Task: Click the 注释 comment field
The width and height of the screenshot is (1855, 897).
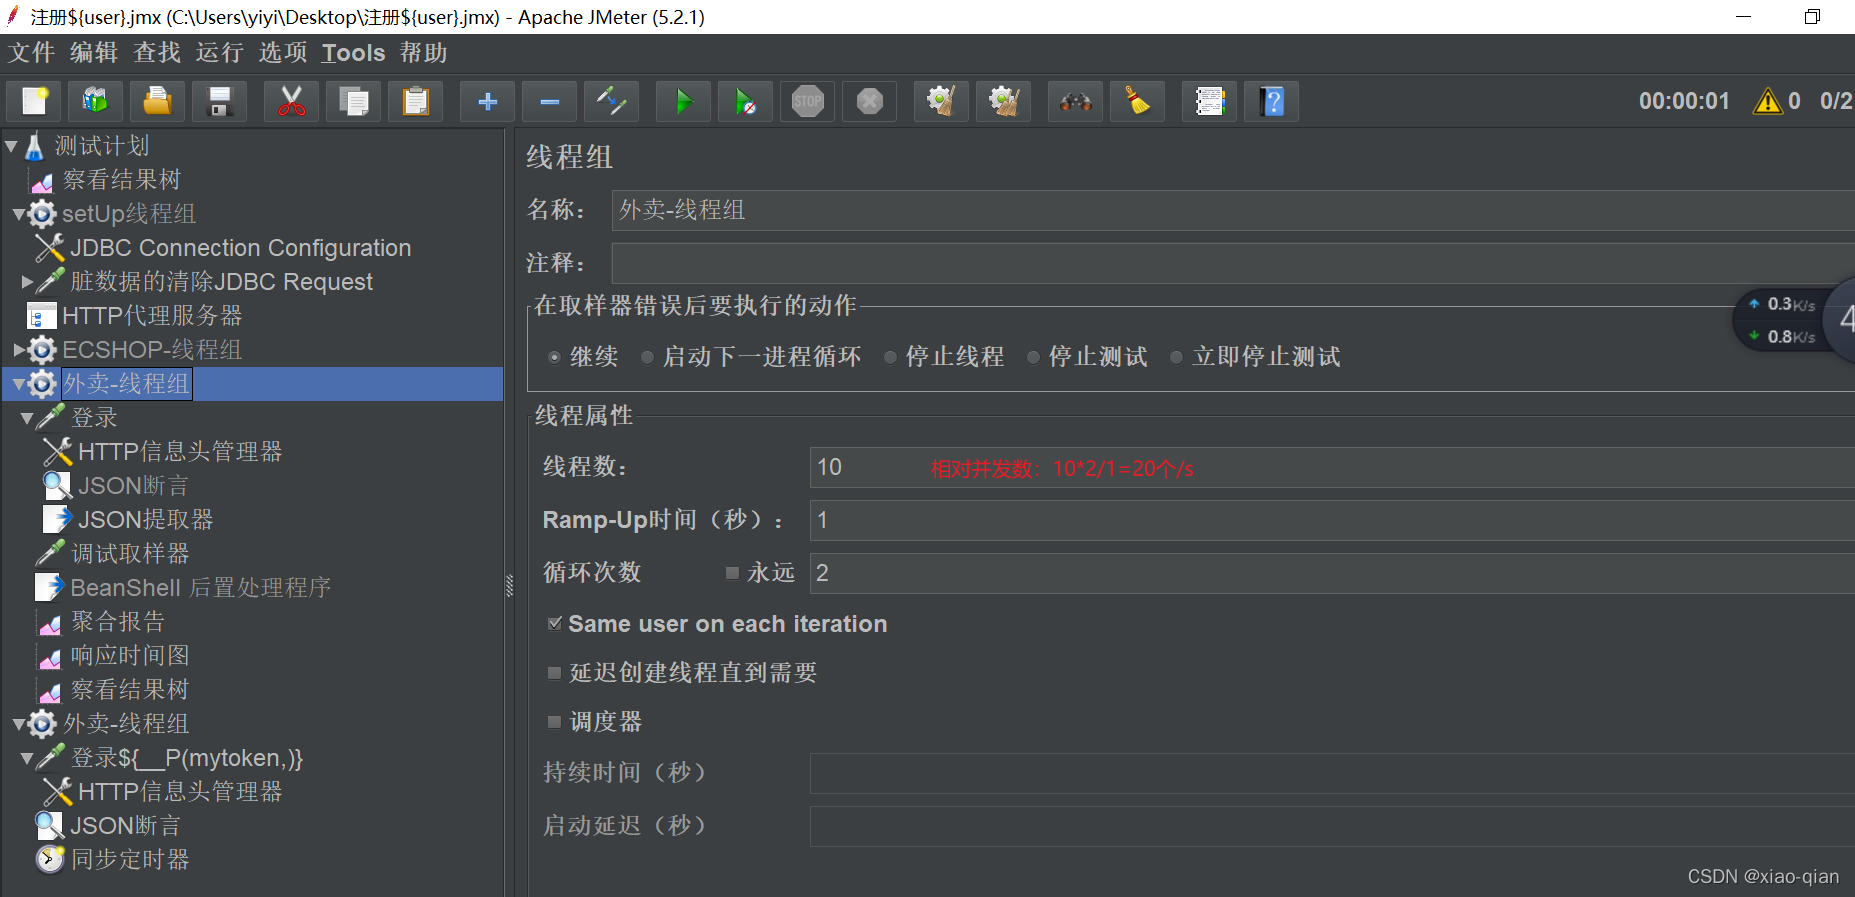Action: (x=1233, y=263)
